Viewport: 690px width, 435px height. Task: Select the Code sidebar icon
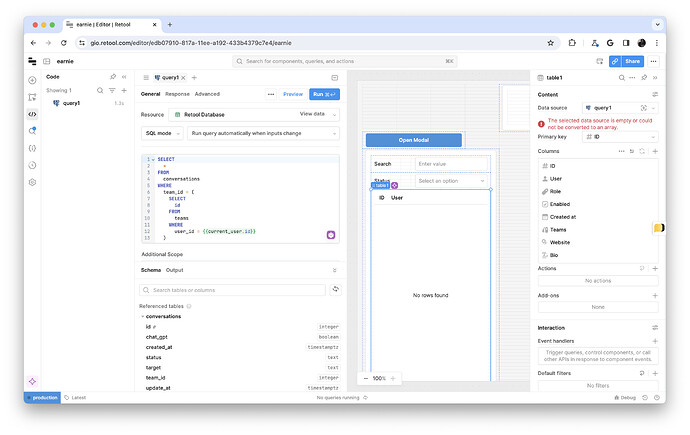tap(32, 114)
